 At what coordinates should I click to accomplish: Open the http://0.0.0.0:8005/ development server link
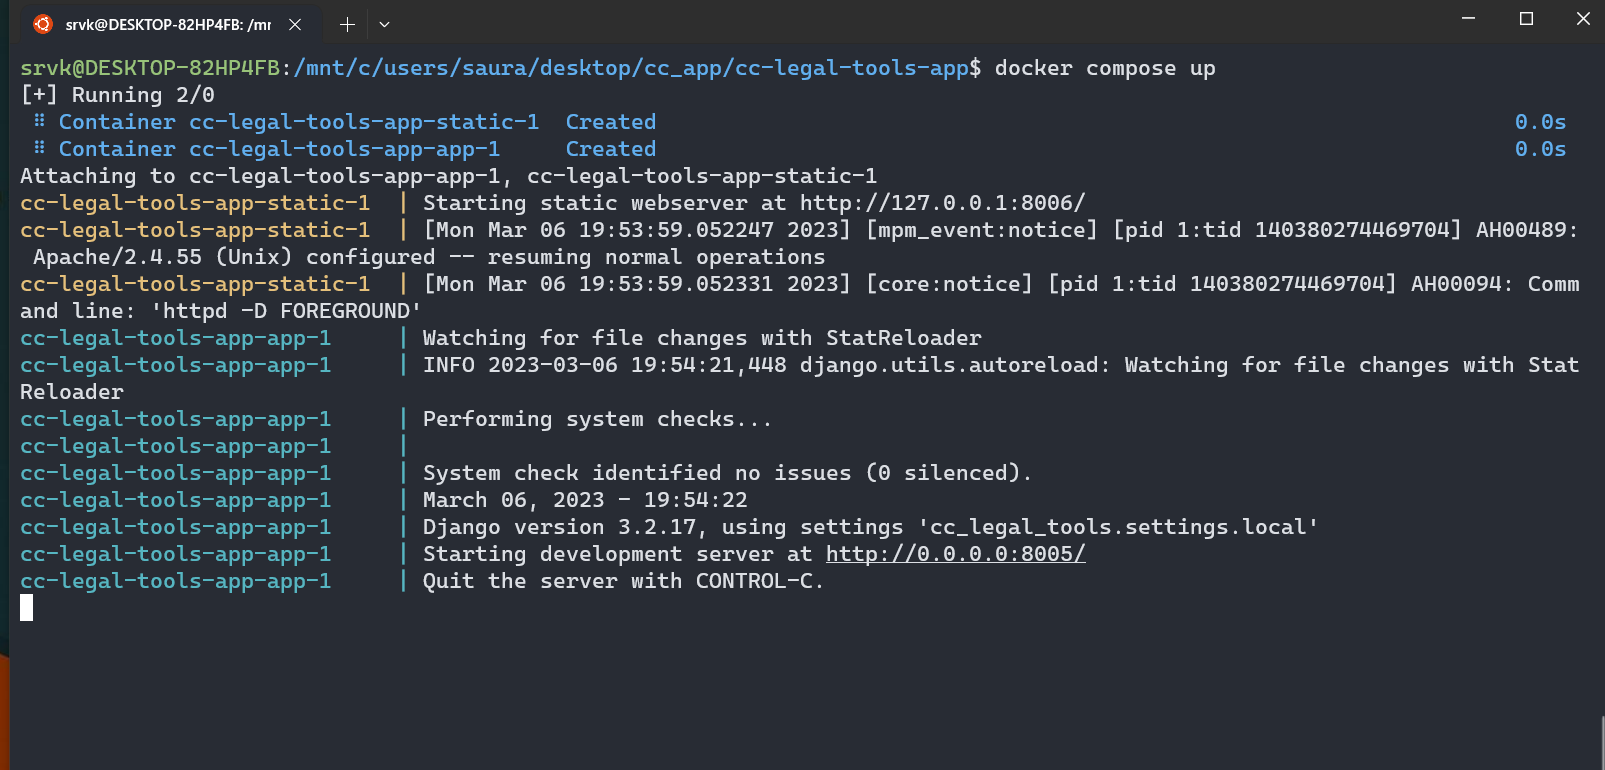pyautogui.click(x=954, y=553)
